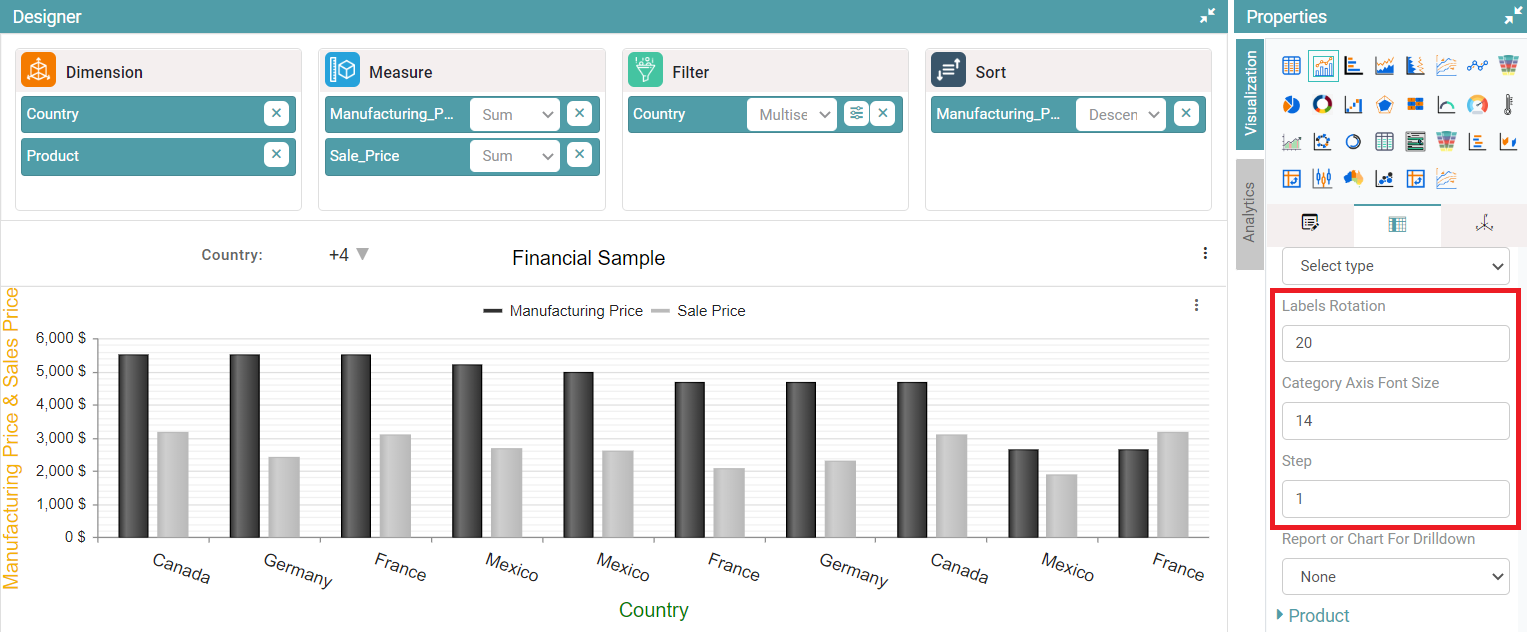
Task: Choose the Australia map visualization icon
Action: (x=1353, y=179)
